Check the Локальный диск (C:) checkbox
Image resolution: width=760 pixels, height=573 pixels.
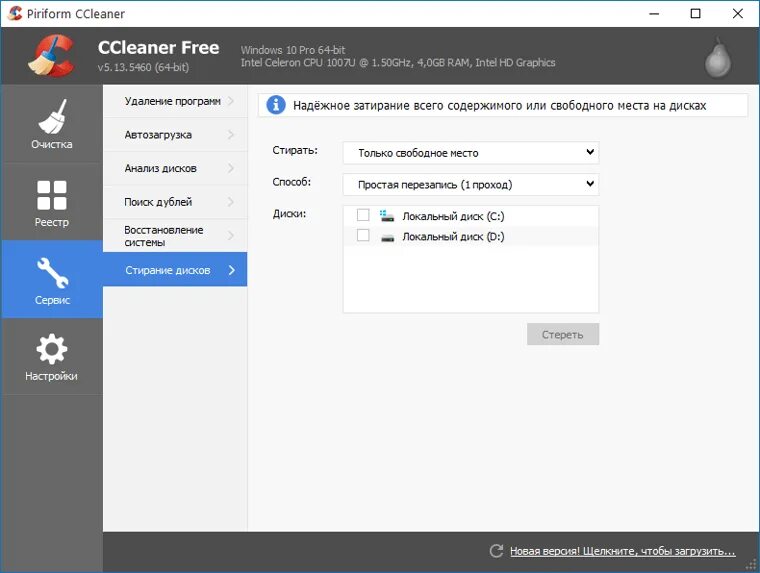point(363,215)
